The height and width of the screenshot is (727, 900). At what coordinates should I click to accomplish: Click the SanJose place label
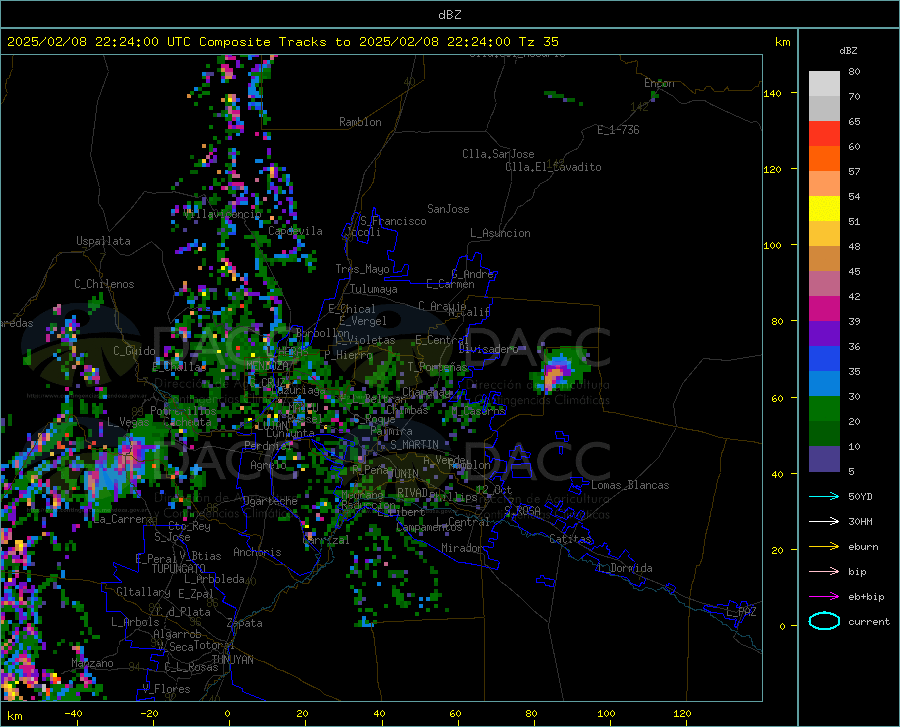448,209
